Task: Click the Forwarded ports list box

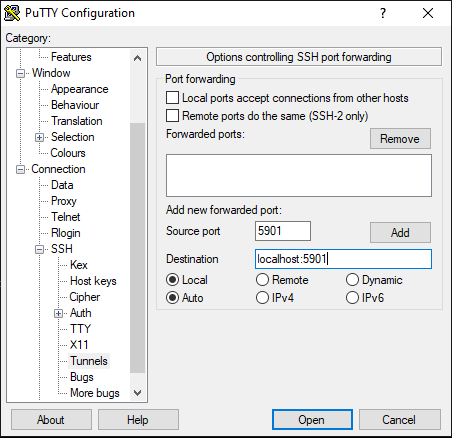Action: tap(299, 175)
